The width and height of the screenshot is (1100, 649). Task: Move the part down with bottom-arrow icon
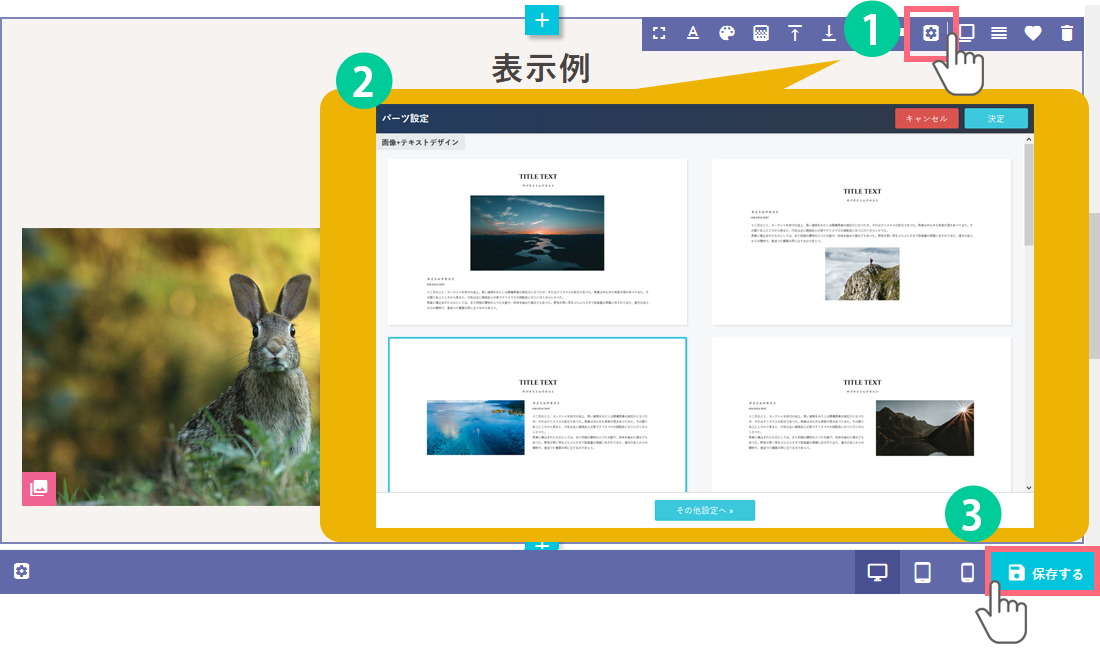point(829,33)
